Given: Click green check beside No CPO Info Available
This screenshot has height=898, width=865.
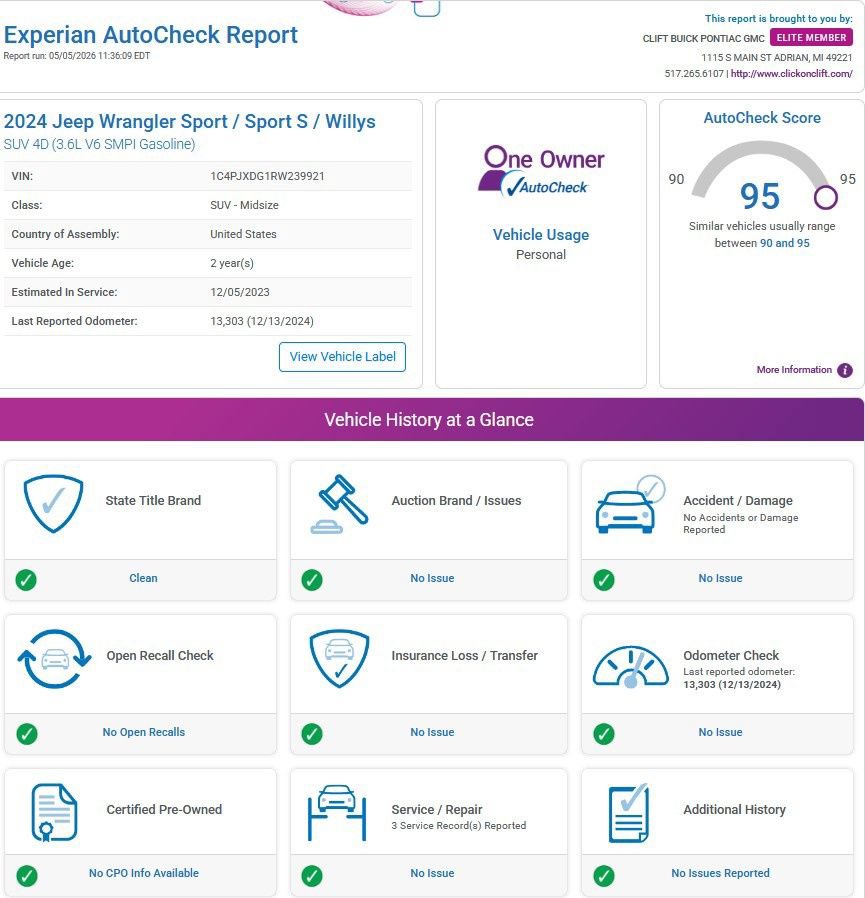Looking at the screenshot, I should point(27,875).
